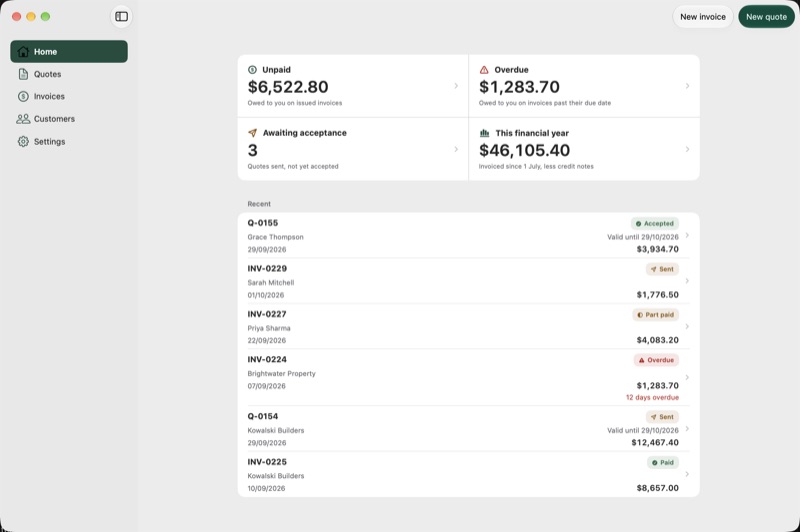Open INV-0227 row chevron
800x532 pixels.
point(687,326)
